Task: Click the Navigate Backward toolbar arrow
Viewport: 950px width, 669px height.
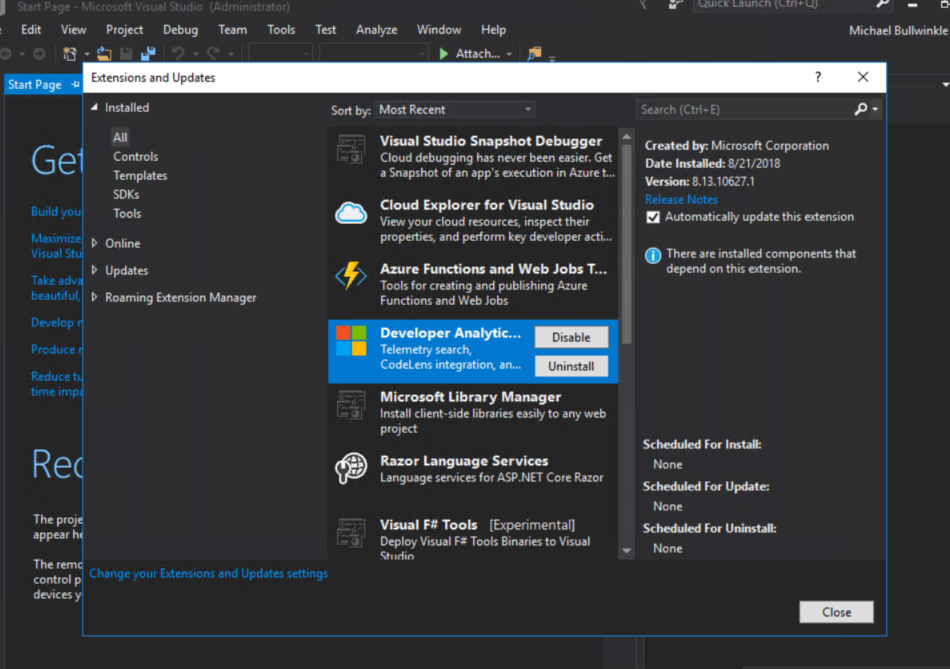Action: pyautogui.click(x=6, y=54)
